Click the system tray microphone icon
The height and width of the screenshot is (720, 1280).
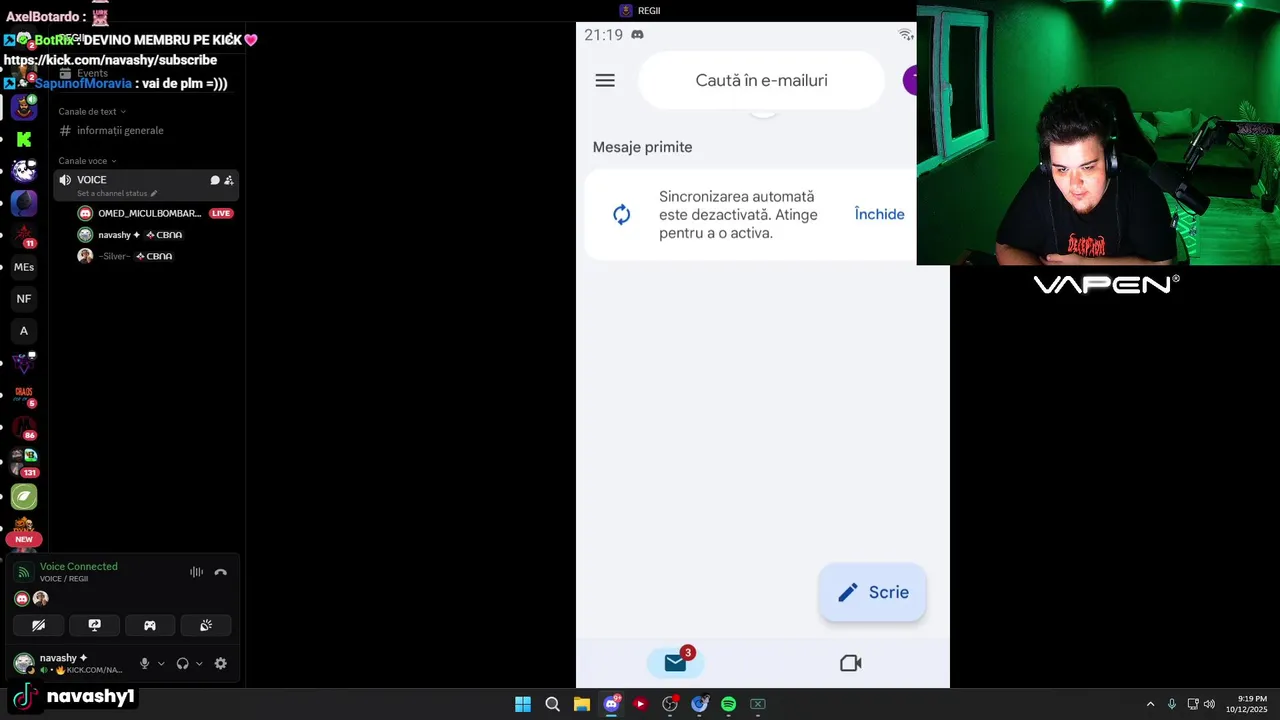(1172, 704)
